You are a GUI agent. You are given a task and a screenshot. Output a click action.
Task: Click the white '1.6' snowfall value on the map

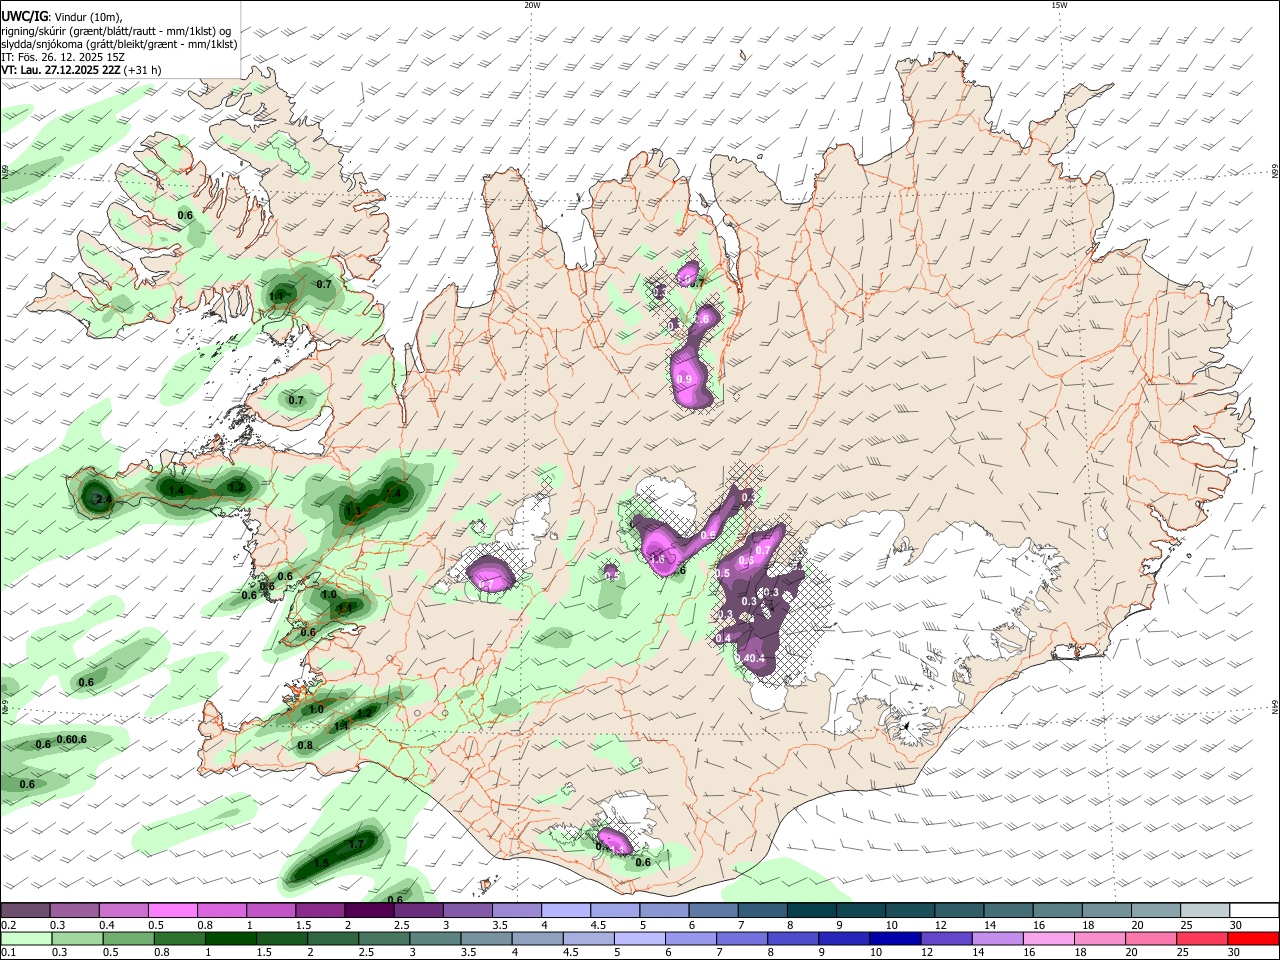point(657,560)
